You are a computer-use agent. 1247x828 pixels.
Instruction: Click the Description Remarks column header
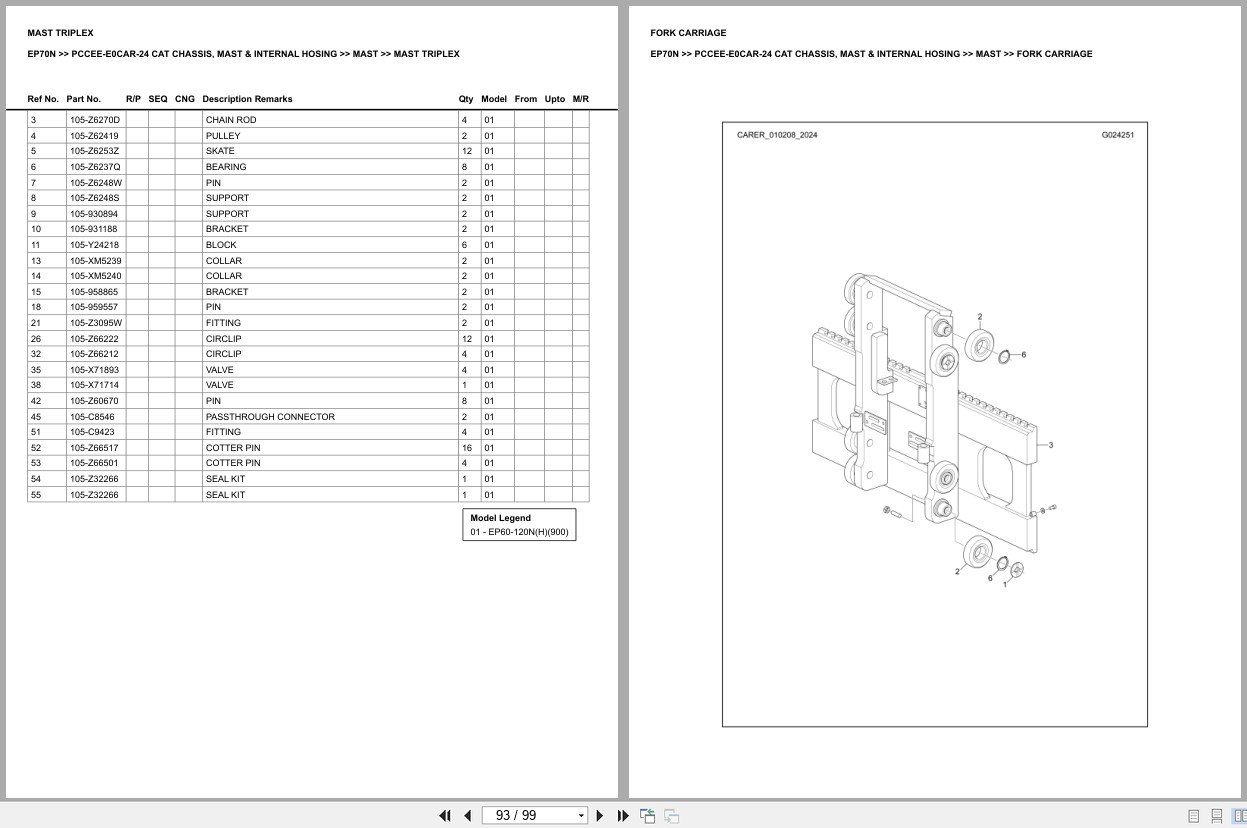(x=247, y=99)
